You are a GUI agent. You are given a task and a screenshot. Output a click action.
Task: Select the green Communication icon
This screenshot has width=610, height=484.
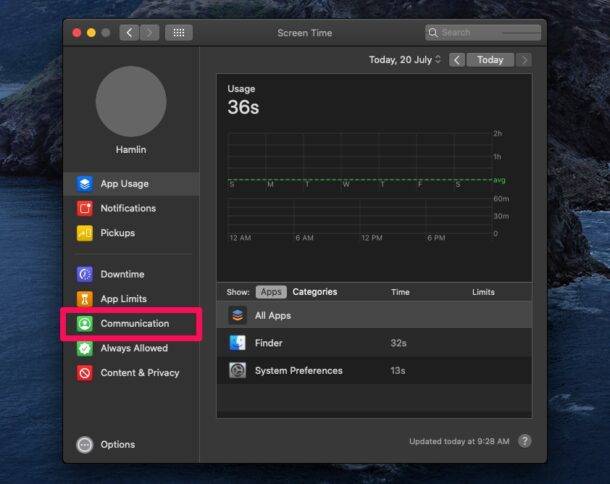[84, 323]
